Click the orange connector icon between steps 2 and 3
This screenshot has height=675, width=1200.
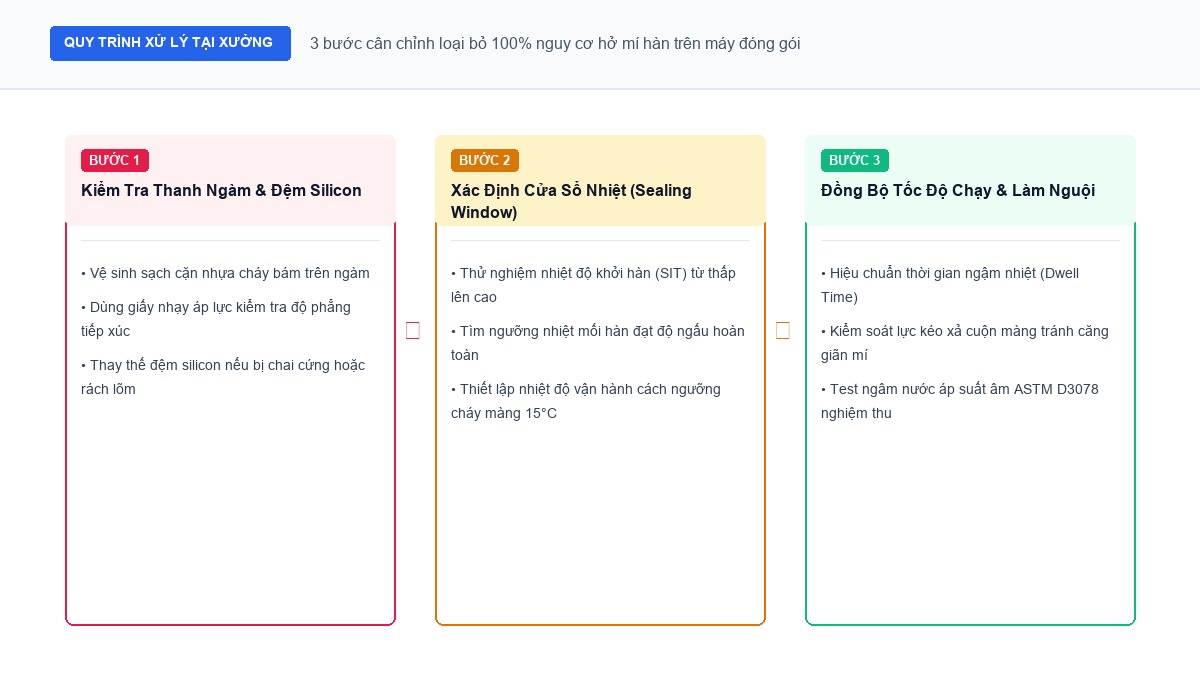[x=783, y=331]
